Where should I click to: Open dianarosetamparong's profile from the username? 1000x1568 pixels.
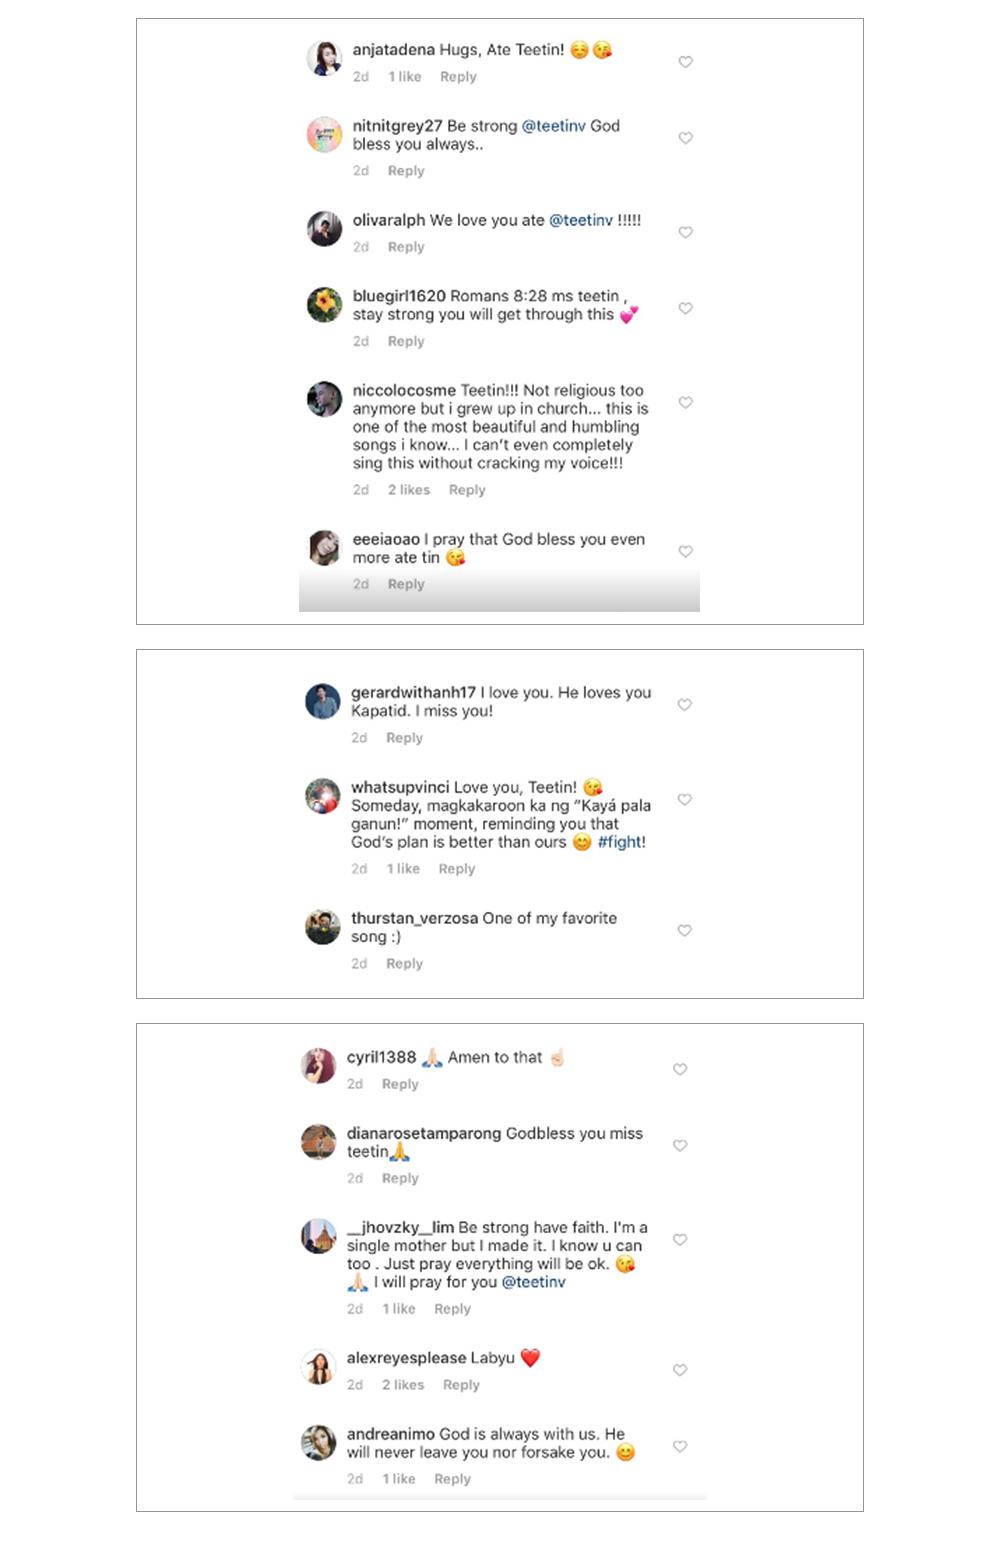[x=424, y=1133]
